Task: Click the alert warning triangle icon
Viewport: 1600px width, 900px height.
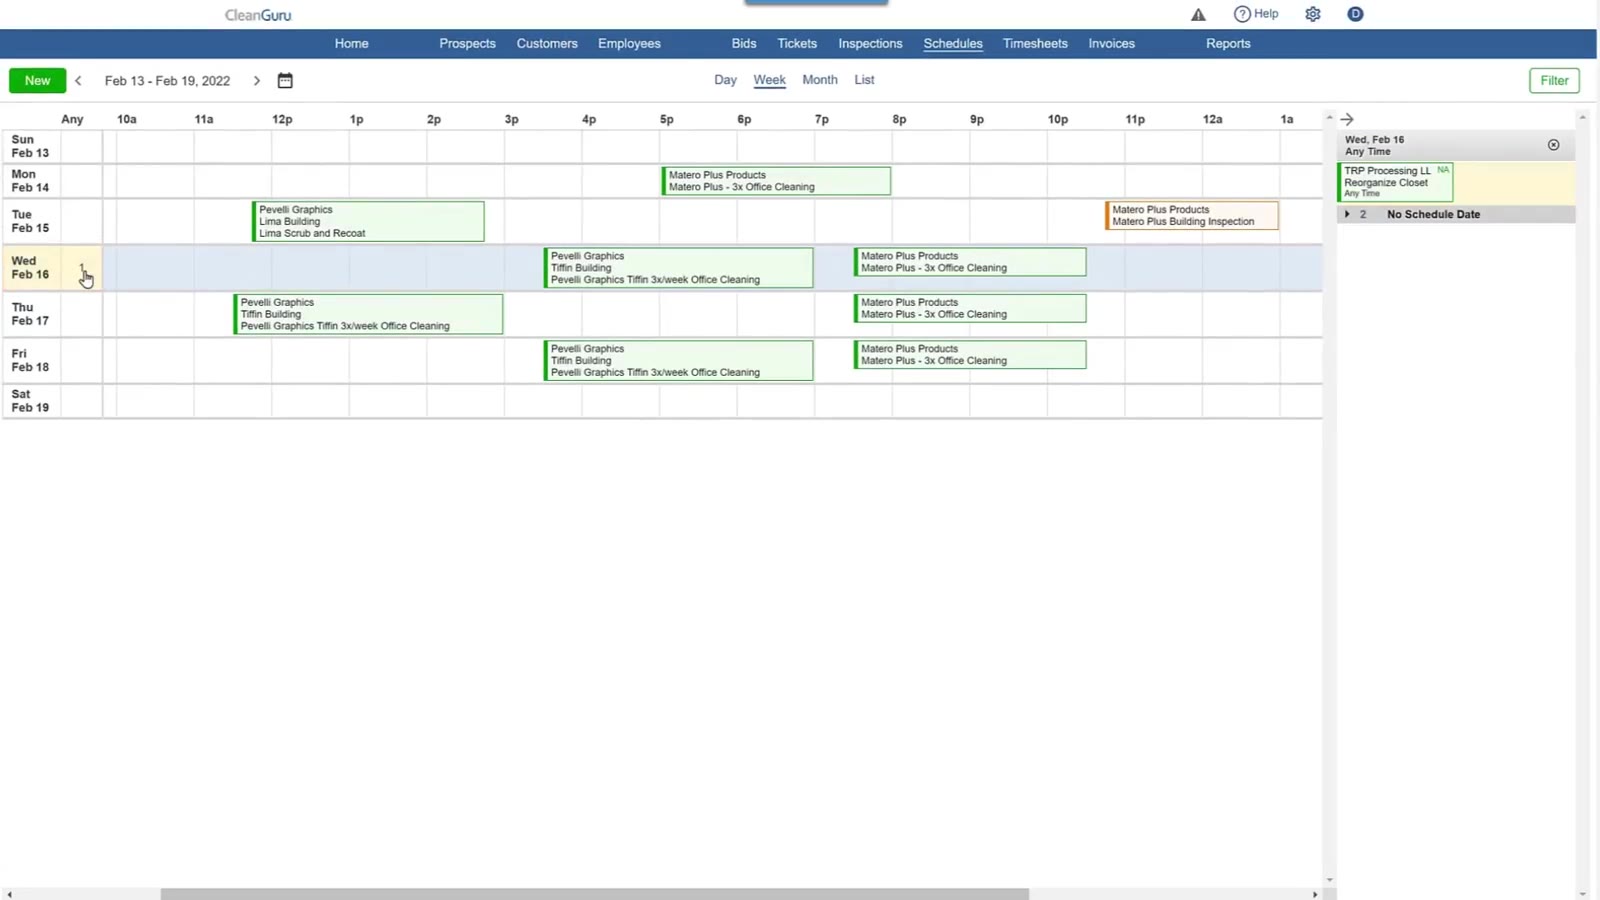Action: point(1198,14)
